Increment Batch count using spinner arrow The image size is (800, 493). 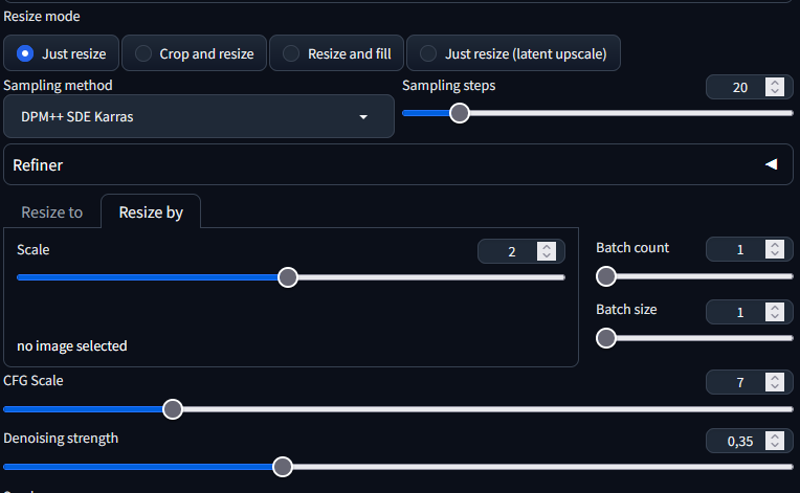774,245
